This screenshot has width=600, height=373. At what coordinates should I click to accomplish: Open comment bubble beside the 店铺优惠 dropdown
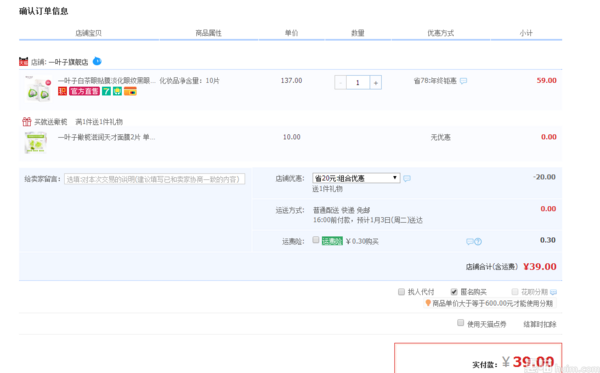coord(407,178)
